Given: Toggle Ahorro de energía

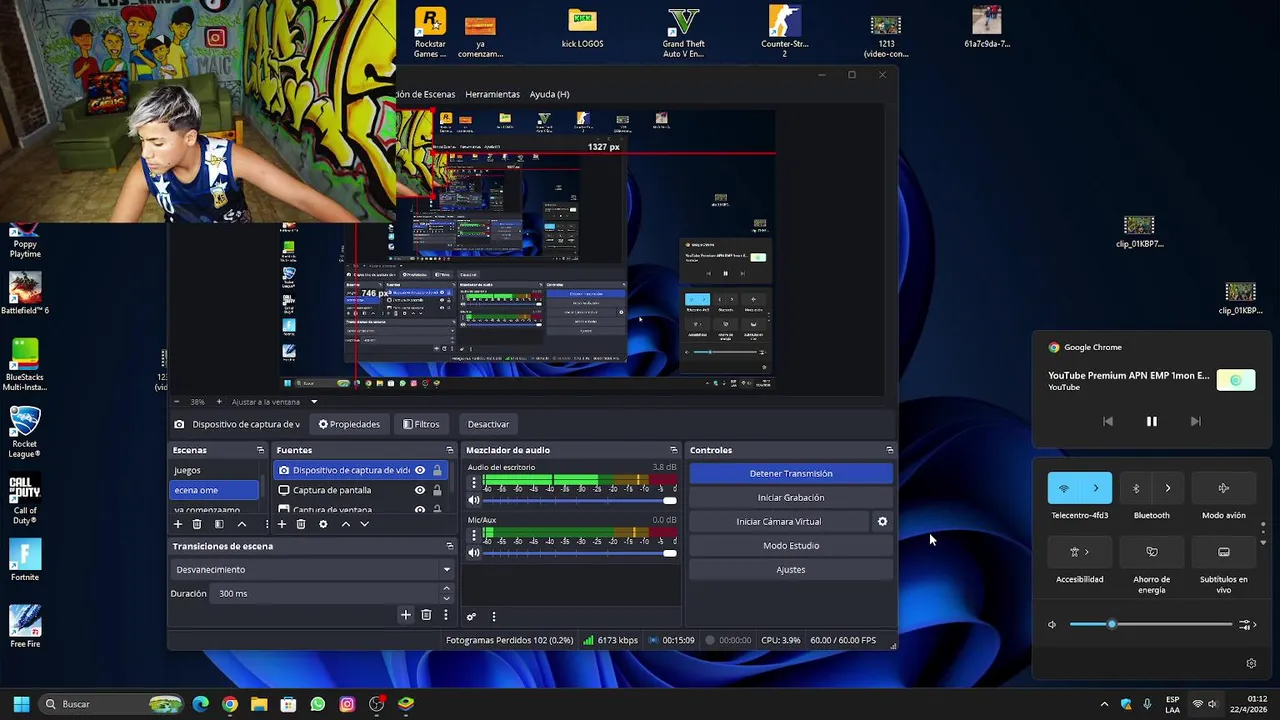Looking at the screenshot, I should click(1152, 551).
